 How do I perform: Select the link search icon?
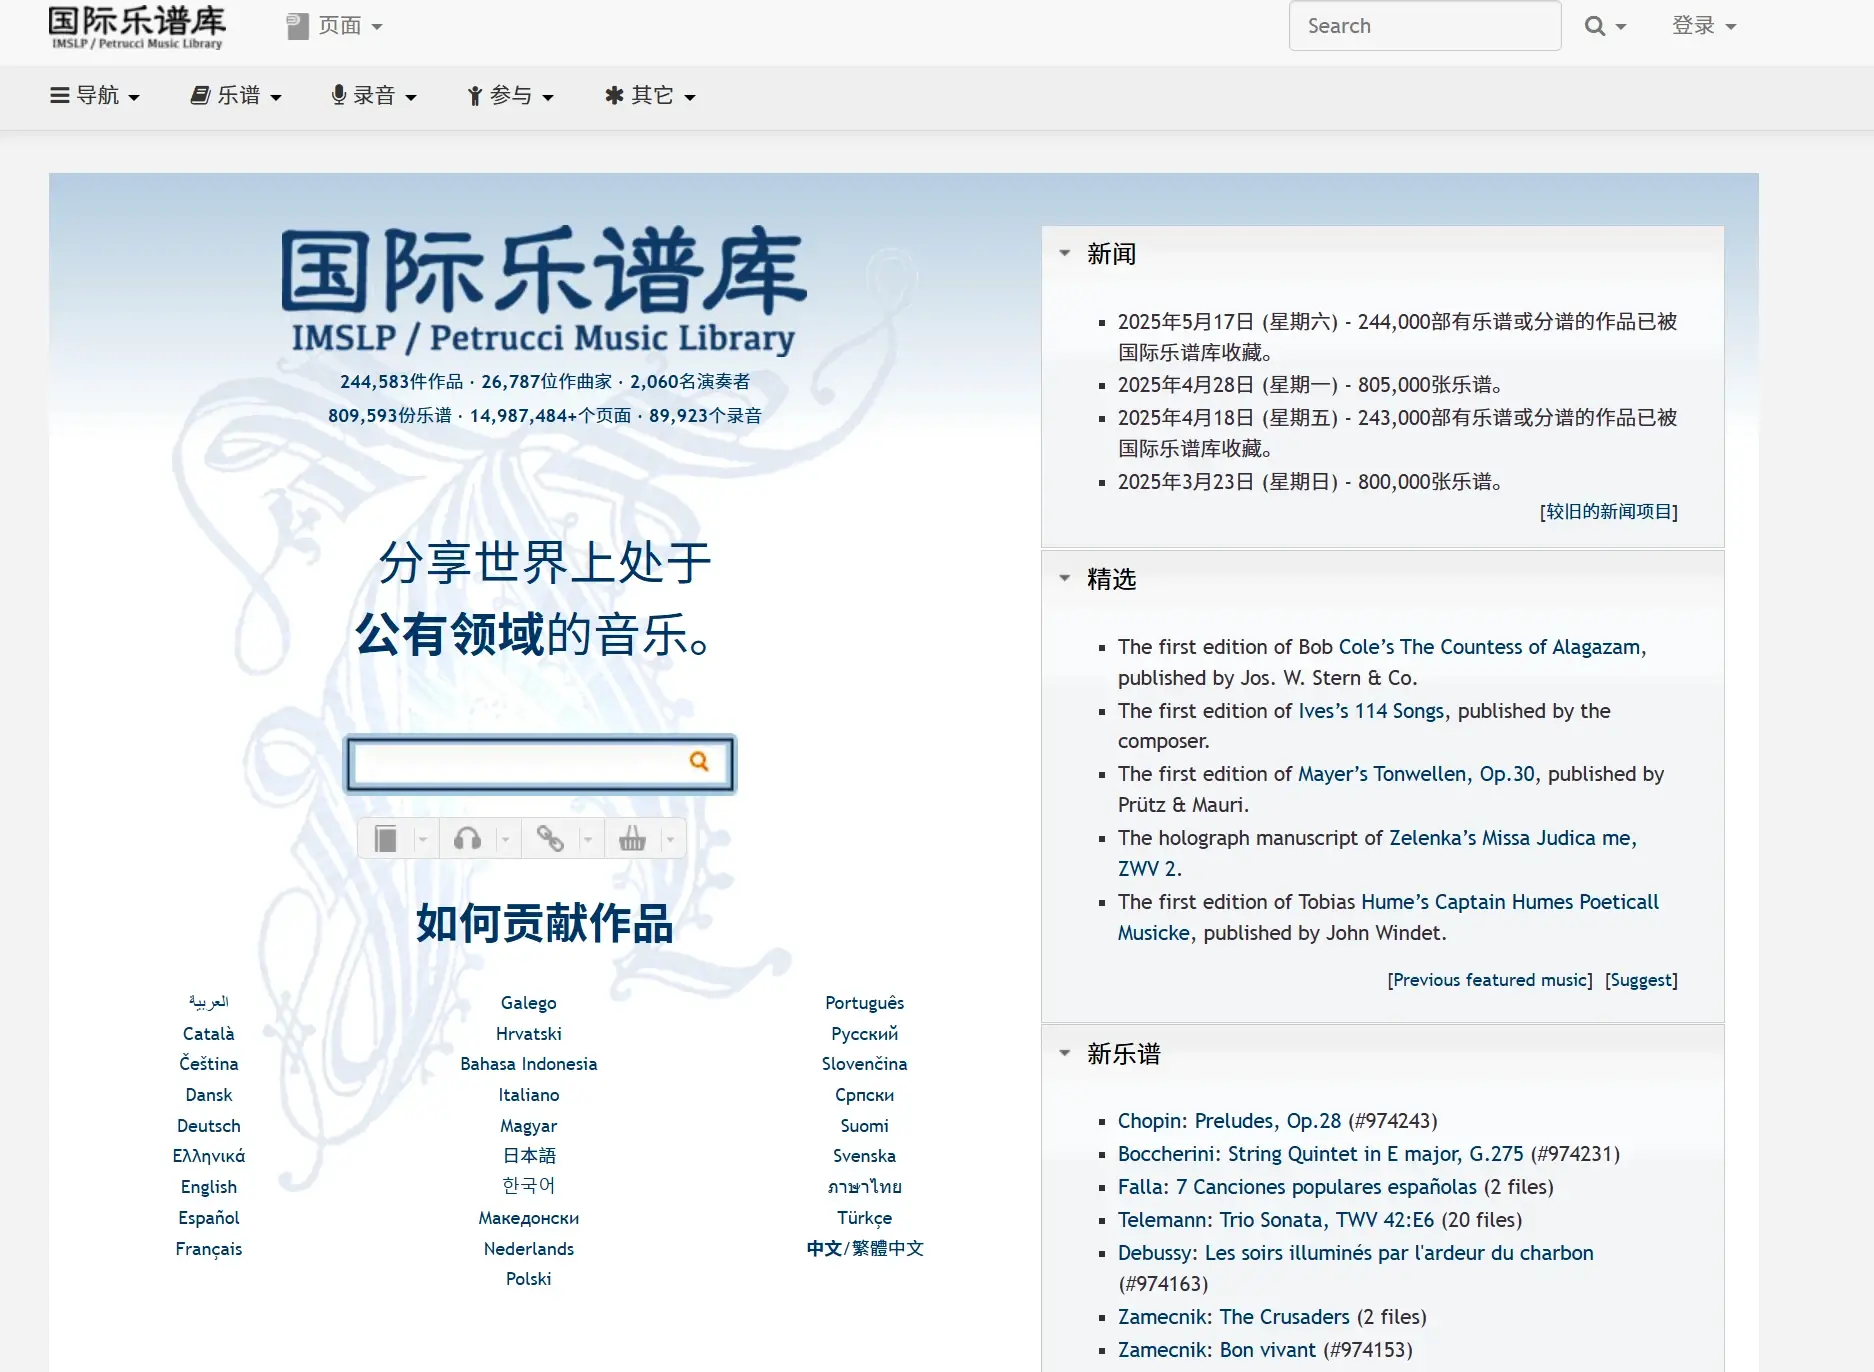pyautogui.click(x=550, y=838)
